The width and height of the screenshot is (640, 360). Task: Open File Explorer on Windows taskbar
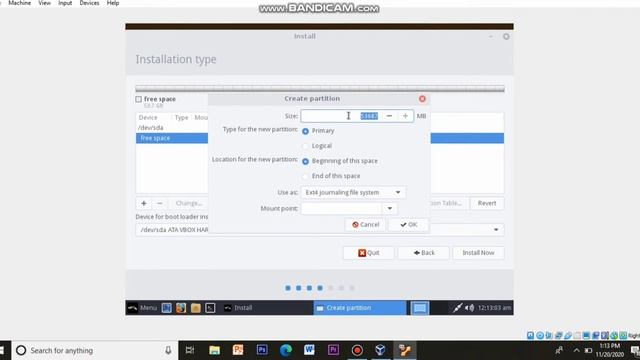(214, 350)
